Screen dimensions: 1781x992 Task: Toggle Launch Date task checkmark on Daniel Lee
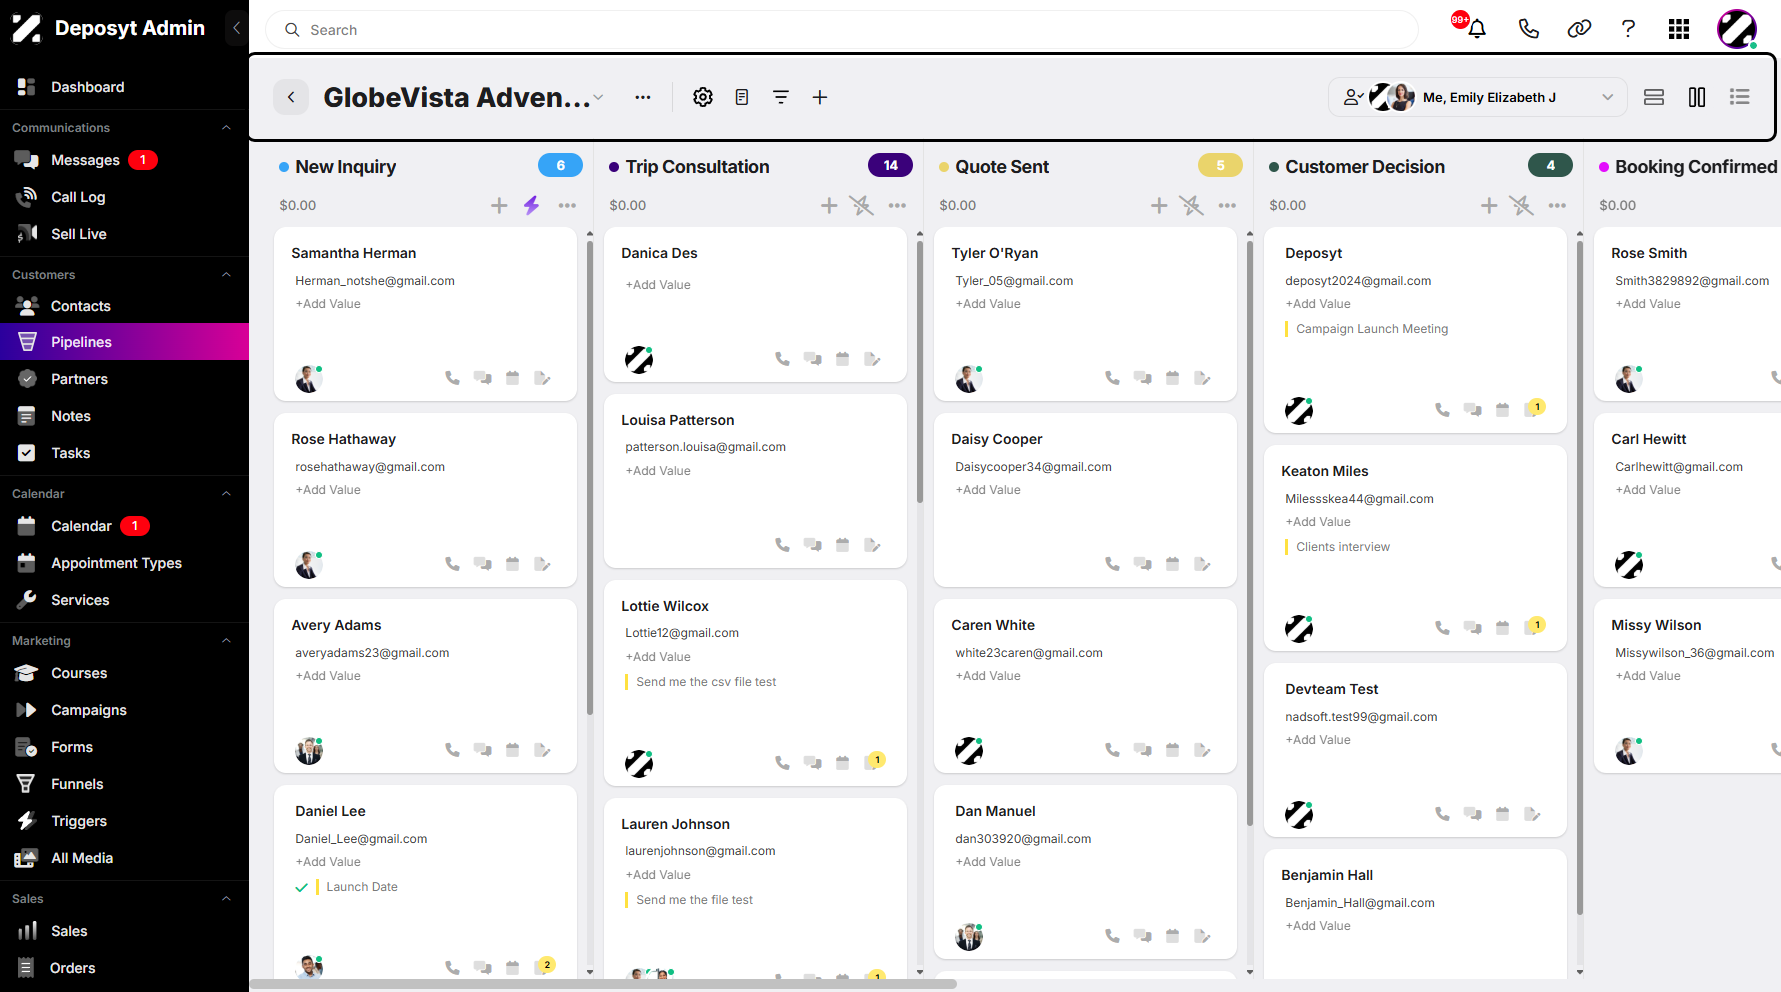pyautogui.click(x=302, y=887)
